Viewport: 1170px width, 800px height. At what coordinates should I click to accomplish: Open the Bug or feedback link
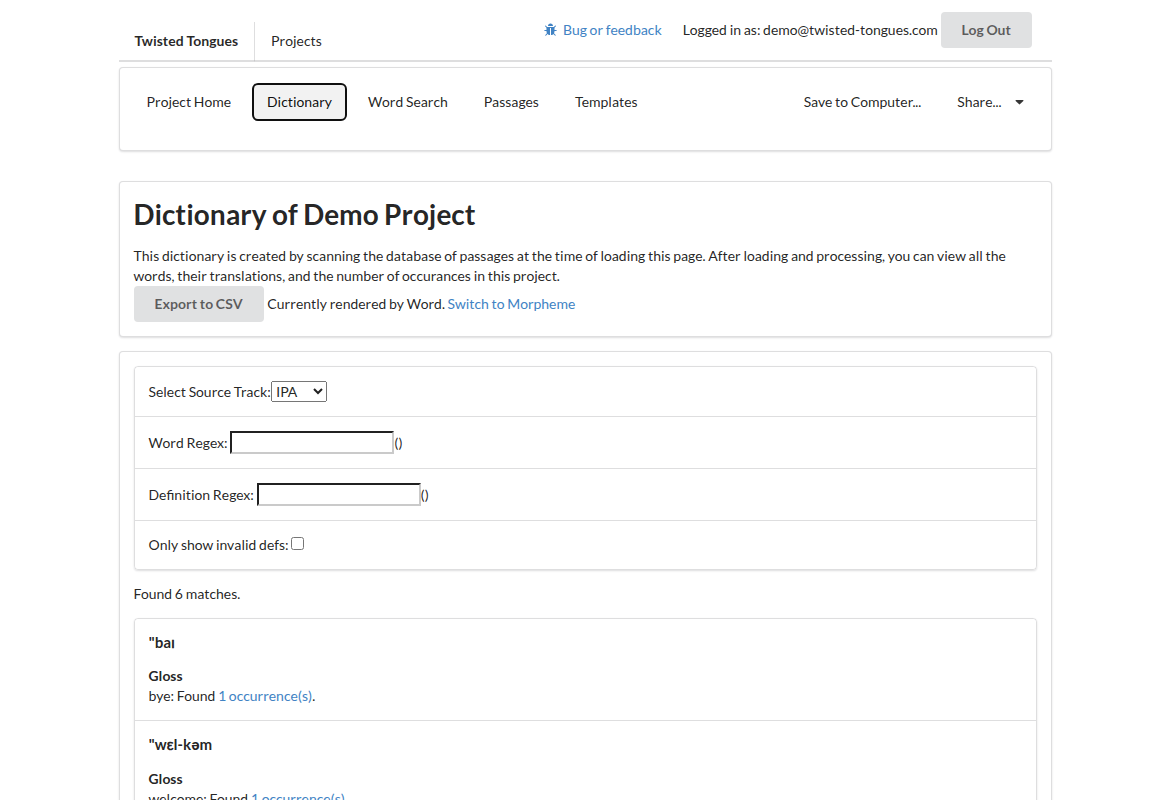tap(603, 30)
